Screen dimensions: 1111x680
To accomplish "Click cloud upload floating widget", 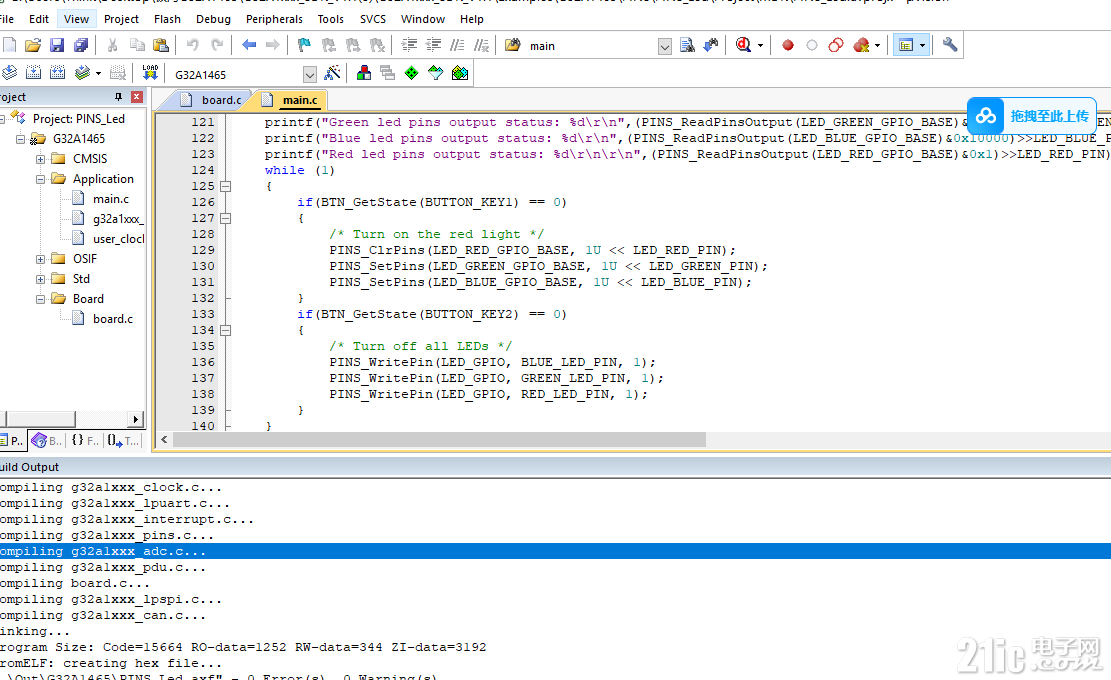I will pyautogui.click(x=1031, y=115).
